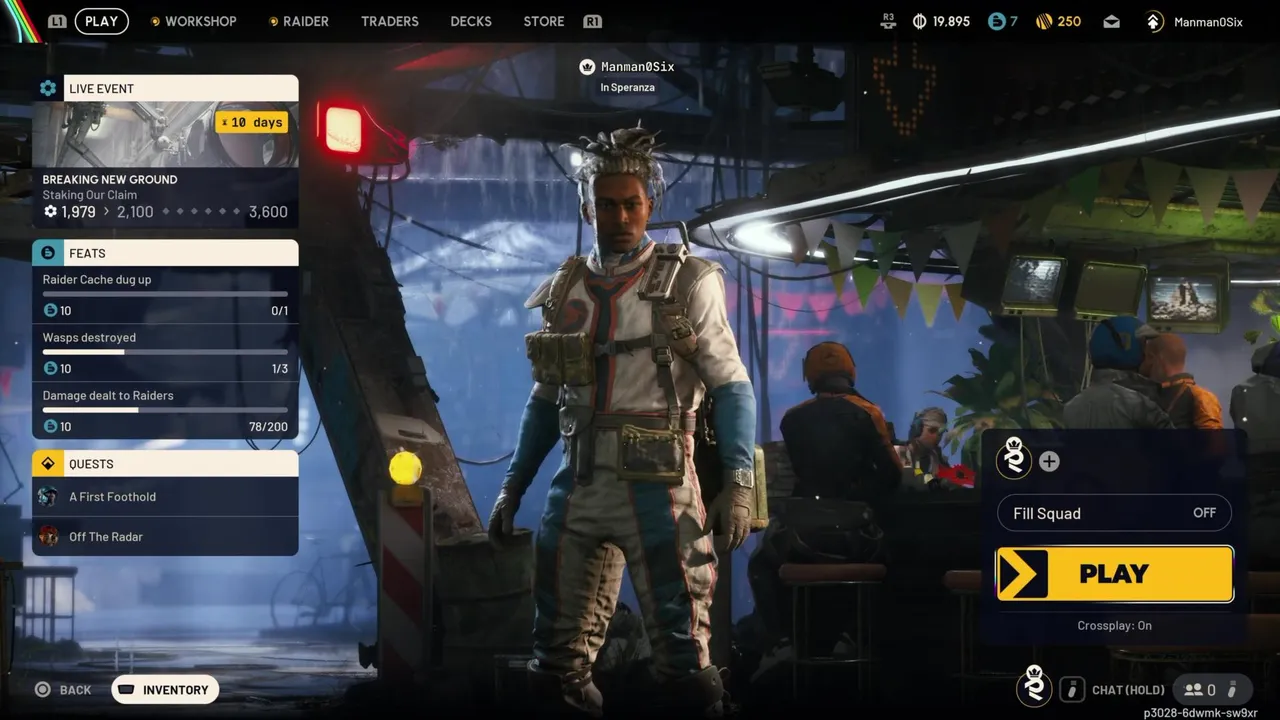Click reward icon under Damage dealt to Raiders
Viewport: 1280px width, 720px height.
50,427
